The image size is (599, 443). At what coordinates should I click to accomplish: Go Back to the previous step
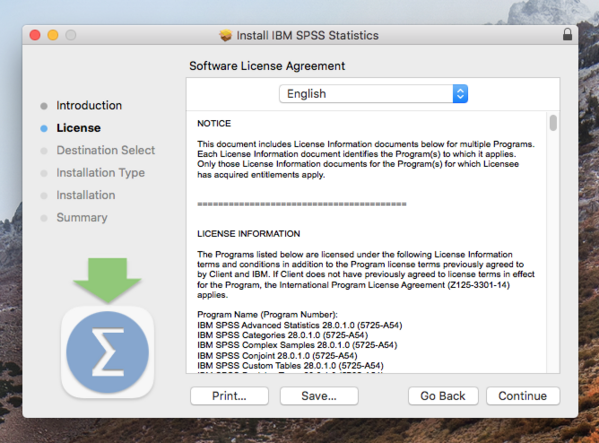(x=443, y=396)
